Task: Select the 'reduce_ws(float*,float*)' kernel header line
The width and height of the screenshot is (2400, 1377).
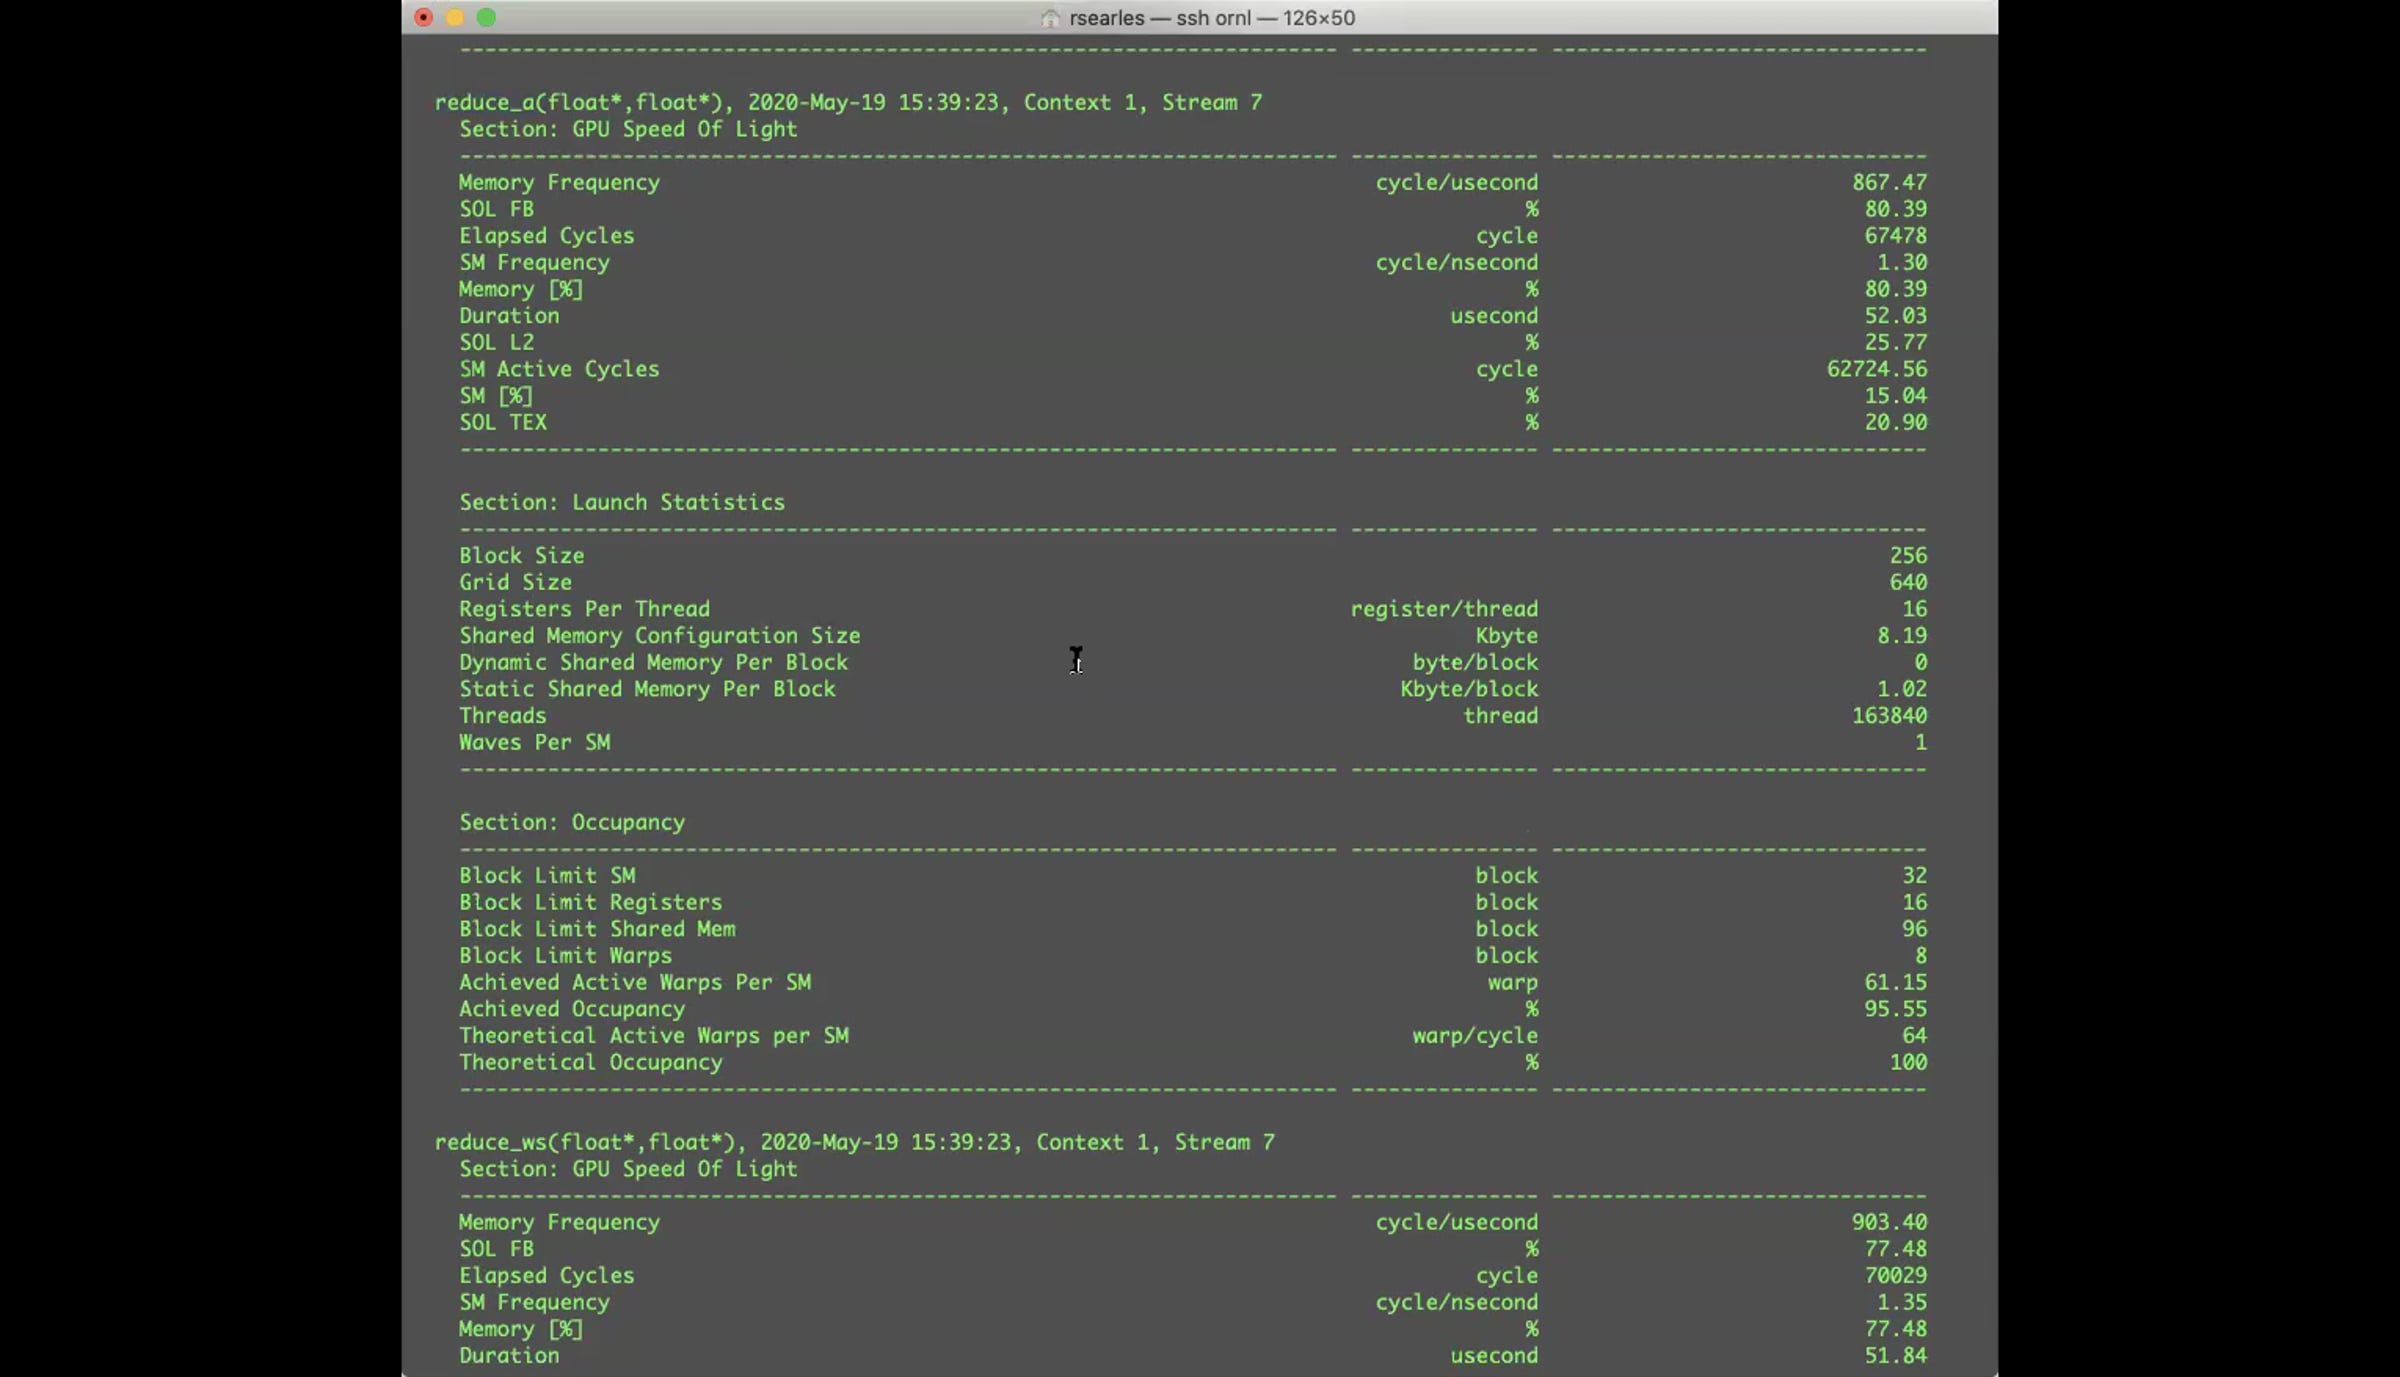Action: 854,1143
